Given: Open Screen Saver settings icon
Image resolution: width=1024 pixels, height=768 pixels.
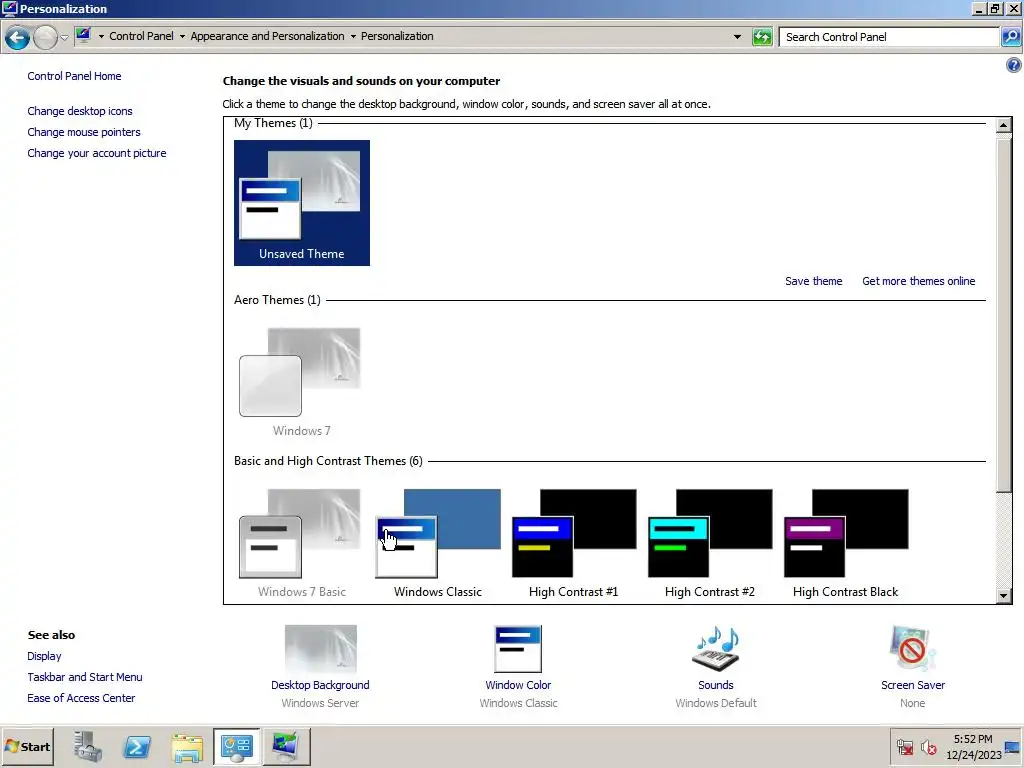Looking at the screenshot, I should pos(912,648).
